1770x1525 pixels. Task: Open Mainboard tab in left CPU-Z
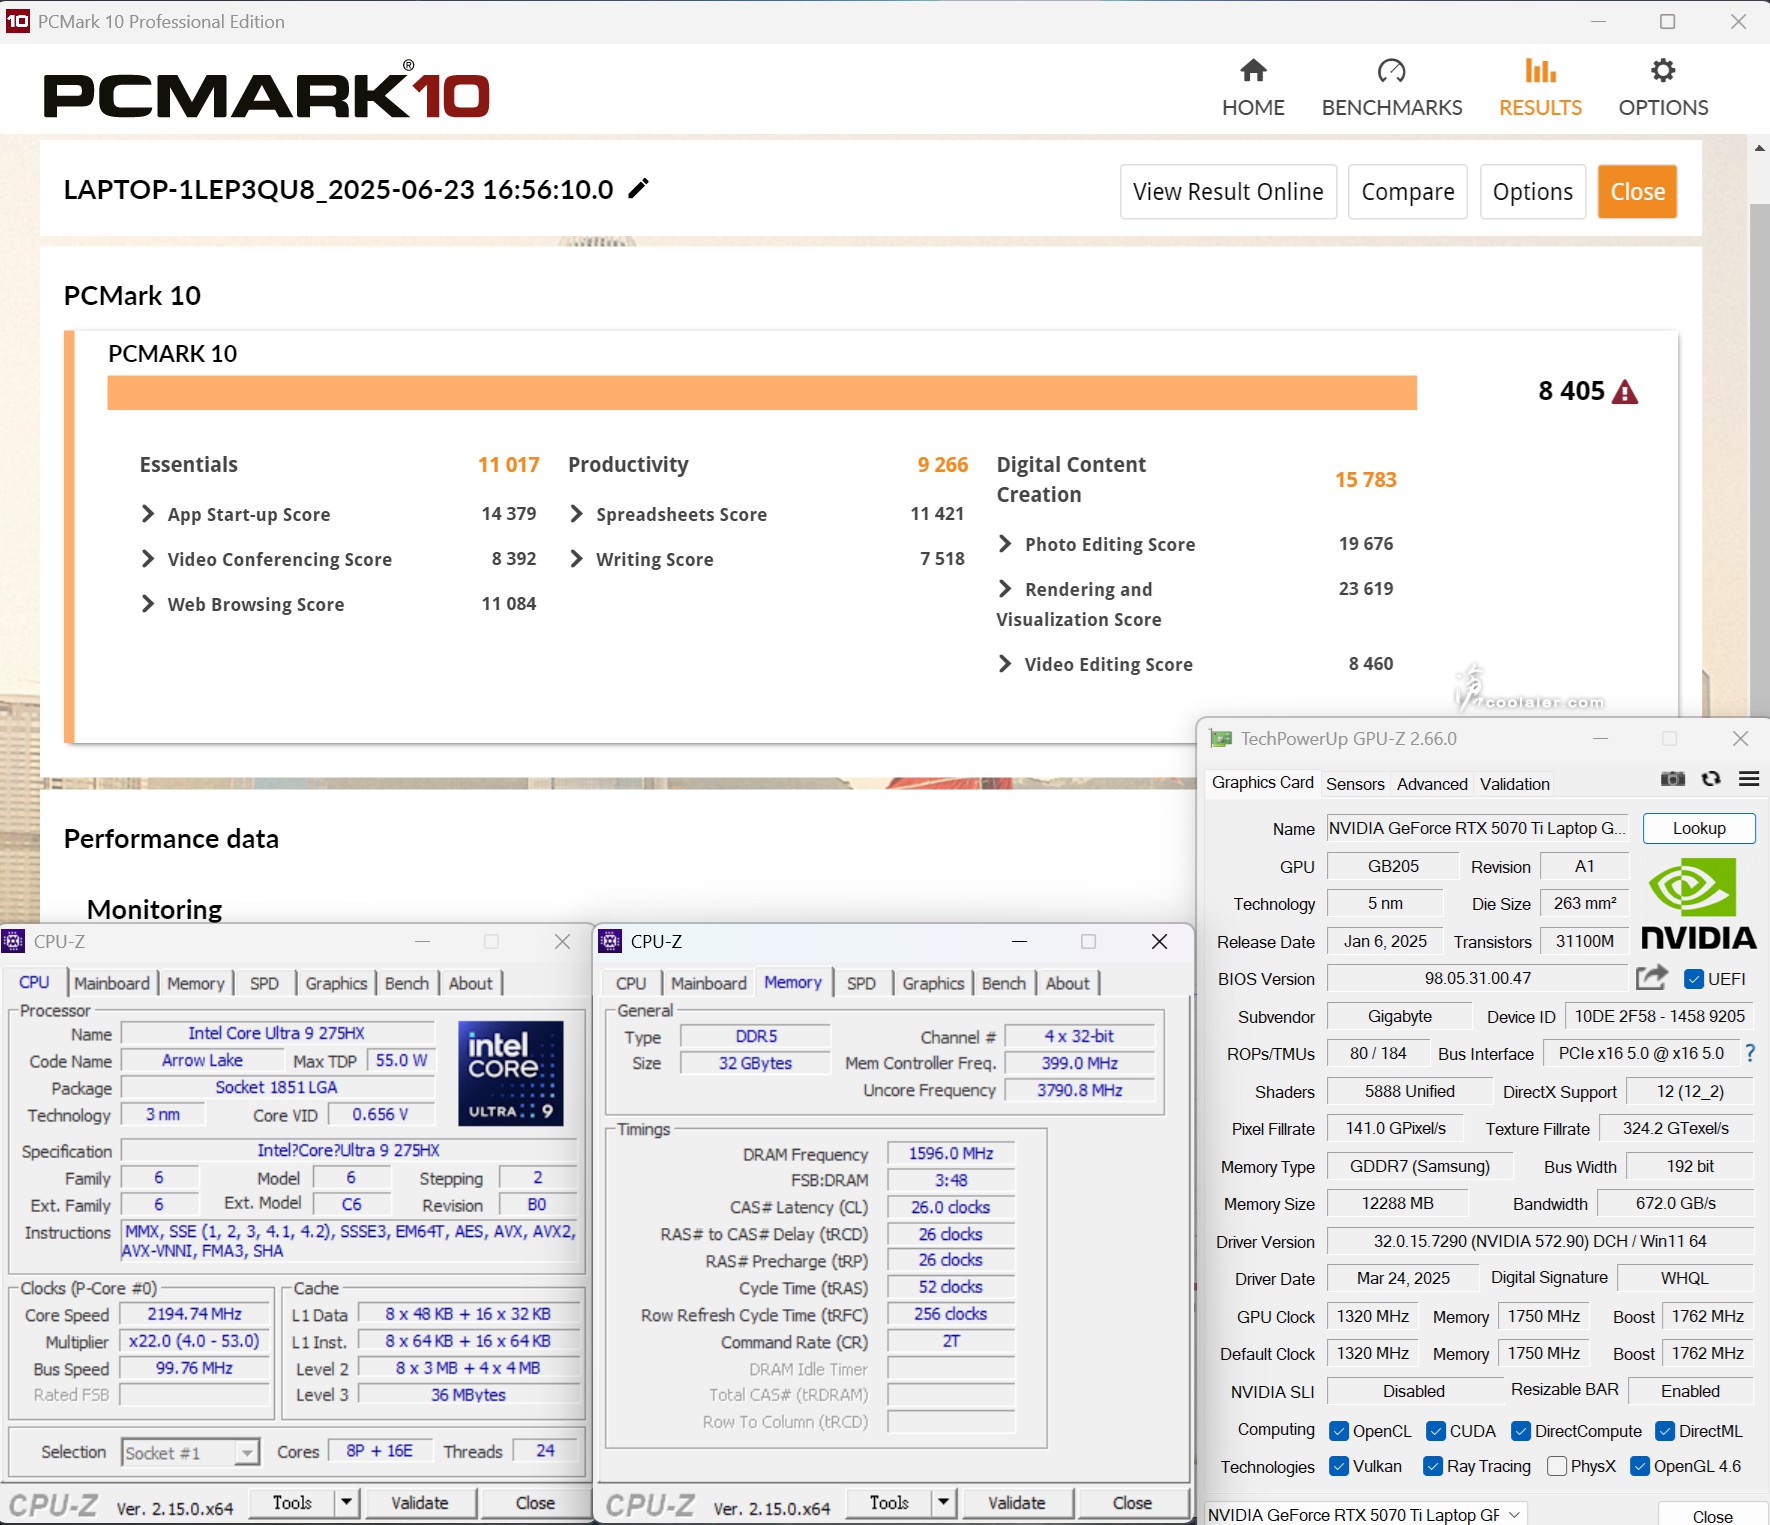click(112, 983)
